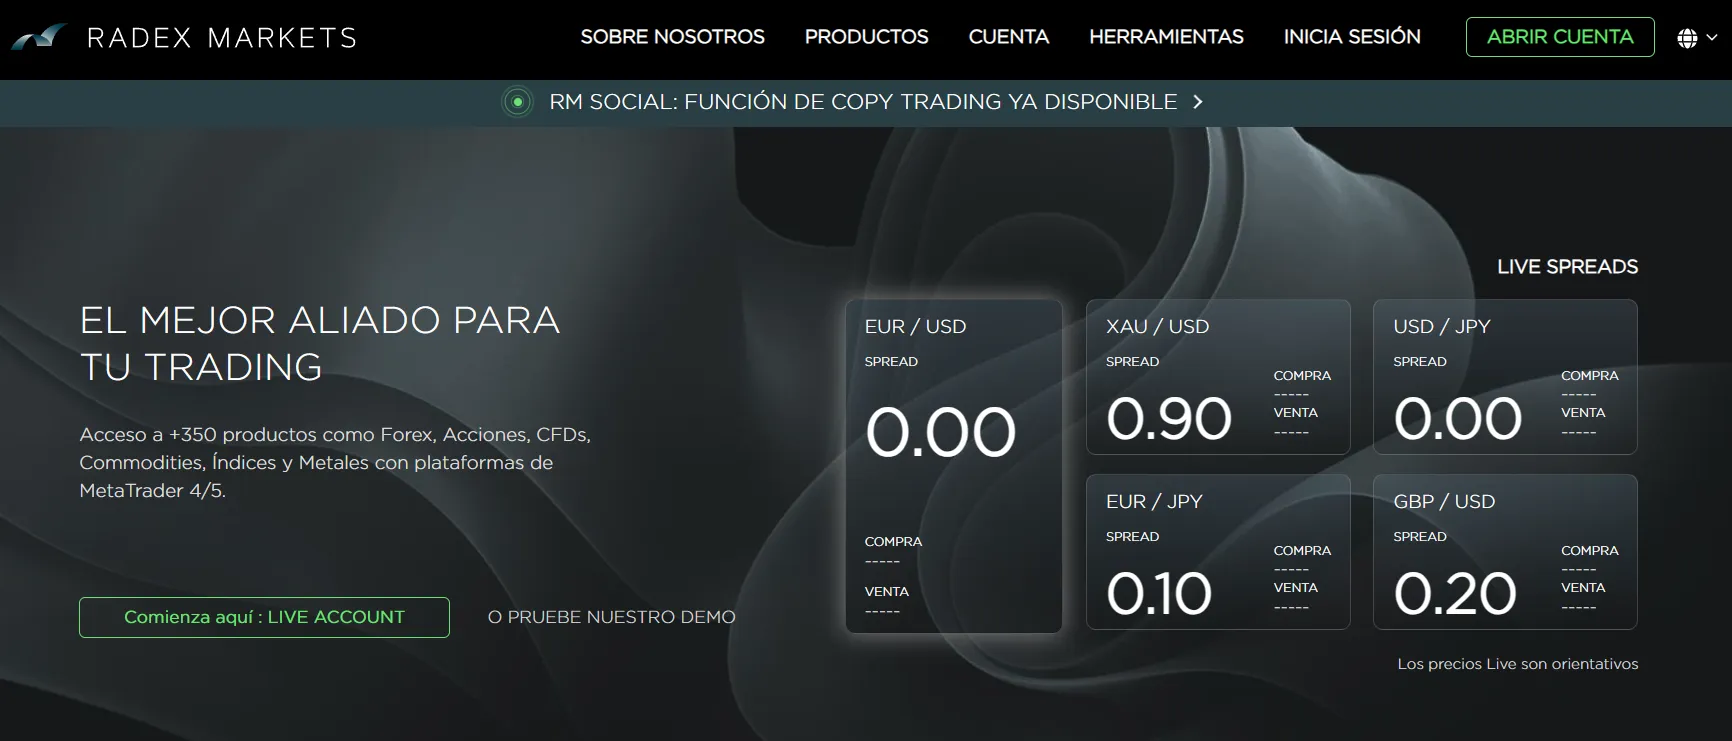This screenshot has height=741, width=1732.
Task: Click the RADEX MARKETS brand name
Action: click(x=222, y=38)
